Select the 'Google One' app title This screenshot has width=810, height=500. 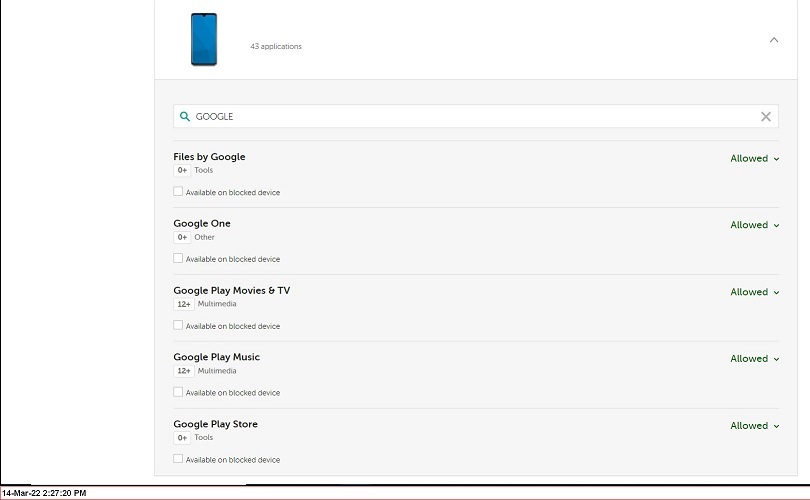click(x=202, y=224)
